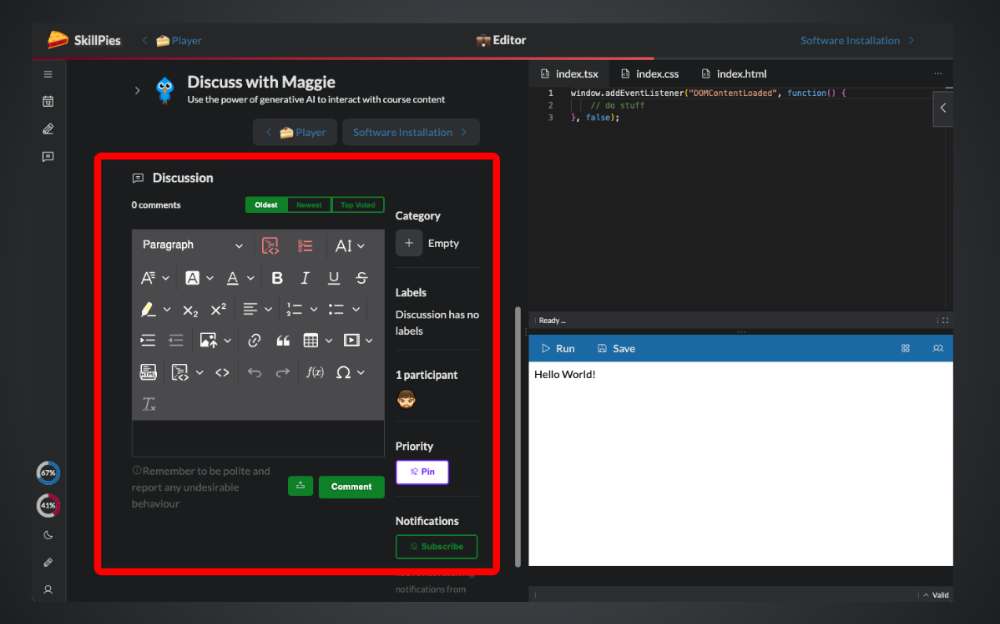Click inside the comment text area

(x=257, y=438)
